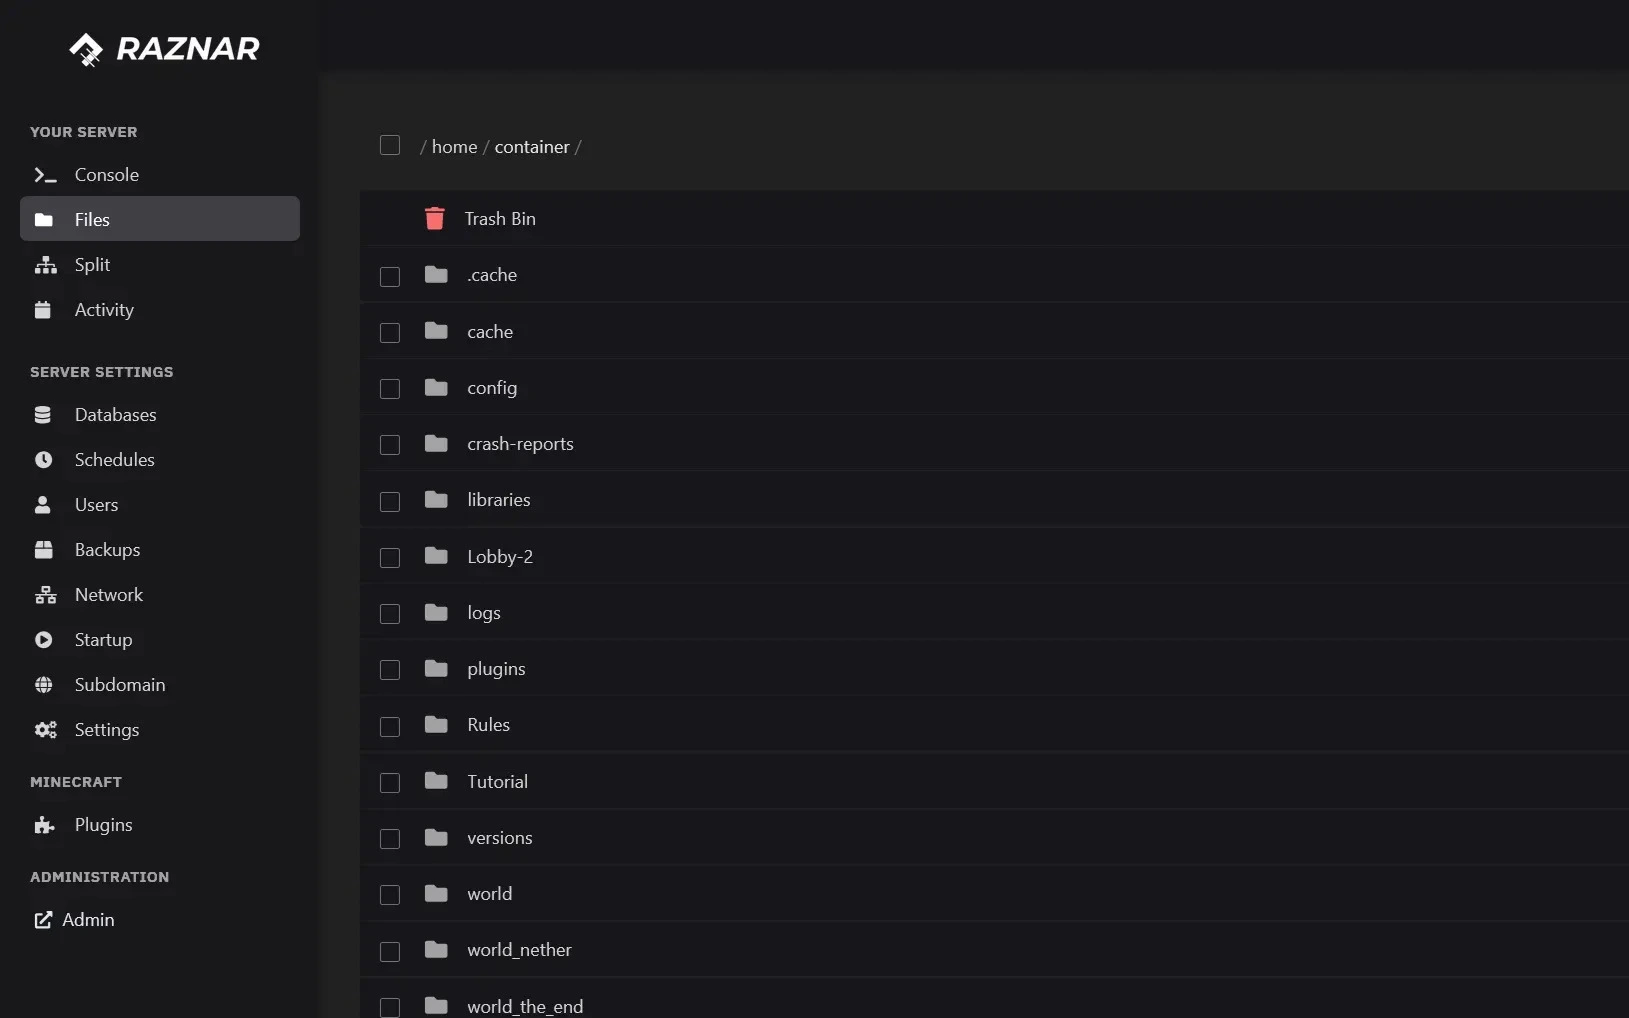1629x1018 pixels.
Task: Navigate to home via breadcrumb
Action: coord(453,146)
